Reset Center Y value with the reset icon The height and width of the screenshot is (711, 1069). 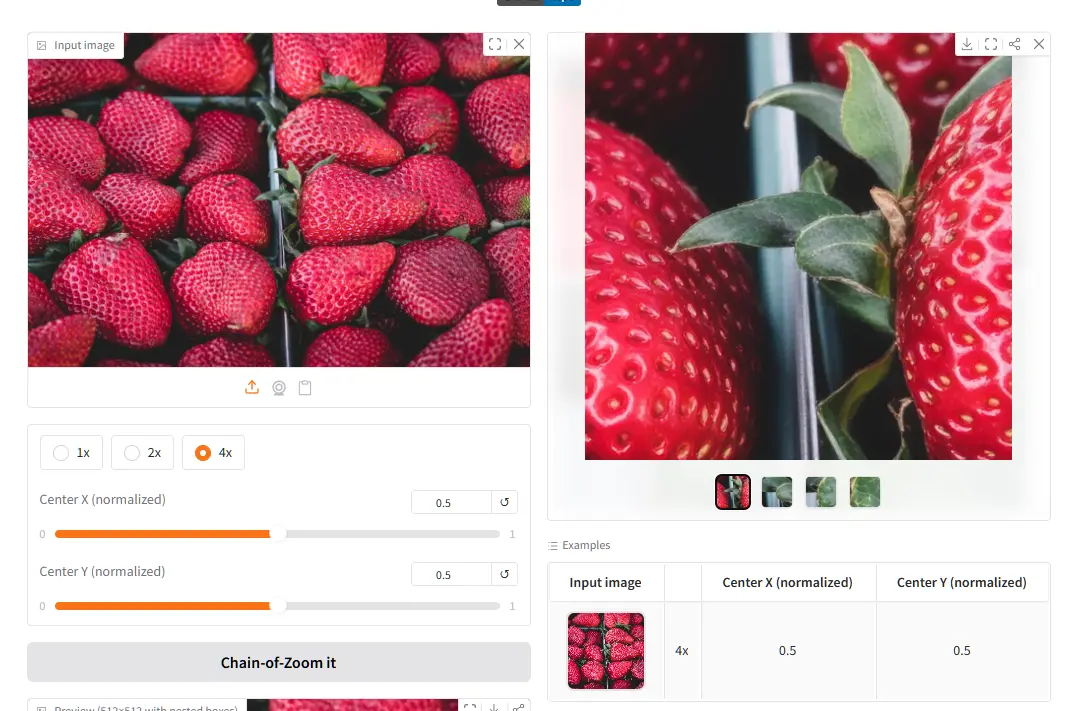pyautogui.click(x=505, y=574)
